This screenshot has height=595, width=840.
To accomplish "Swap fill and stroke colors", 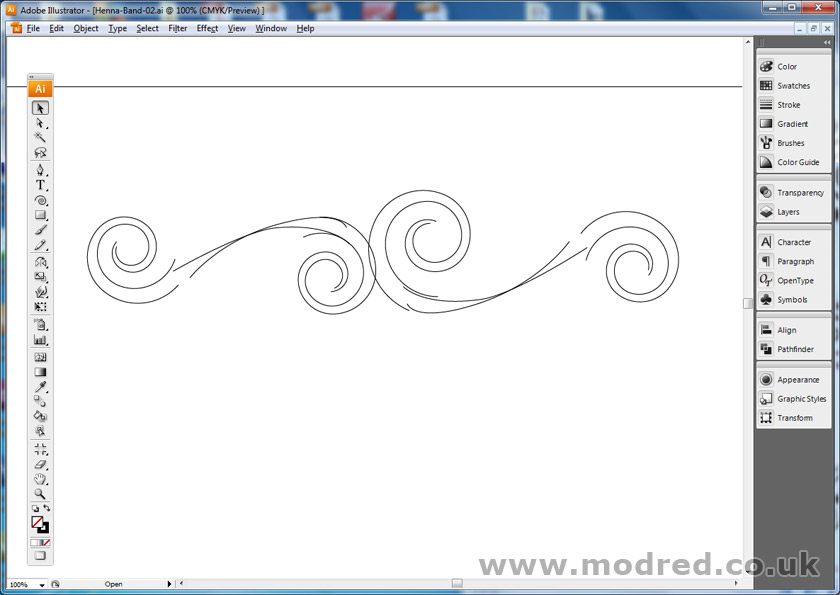I will [46, 506].
